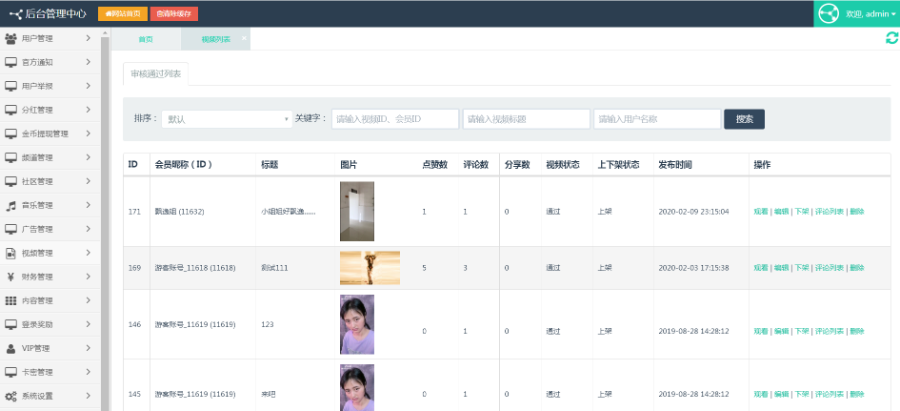Image resolution: width=900 pixels, height=411 pixels.
Task: Click the red 清除缓存 button
Action: click(x=174, y=14)
